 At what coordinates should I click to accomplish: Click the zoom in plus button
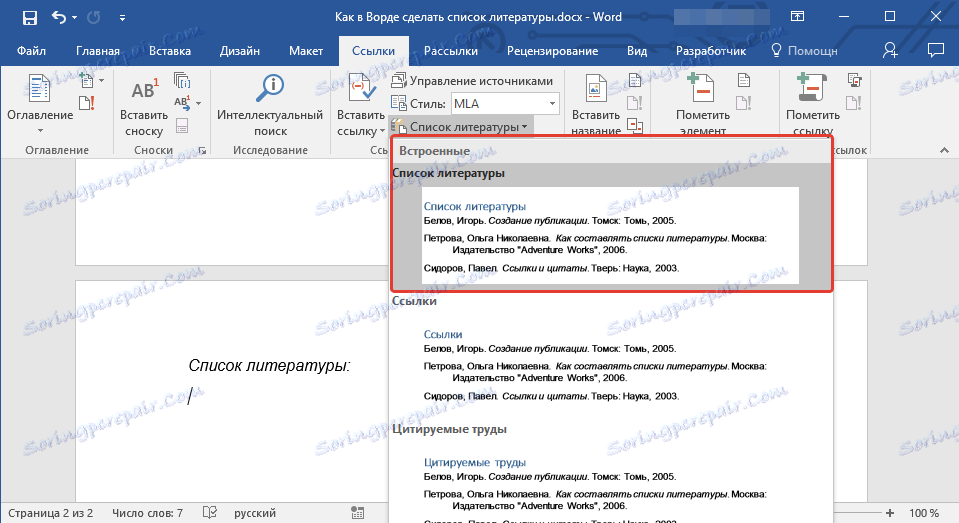click(x=889, y=513)
